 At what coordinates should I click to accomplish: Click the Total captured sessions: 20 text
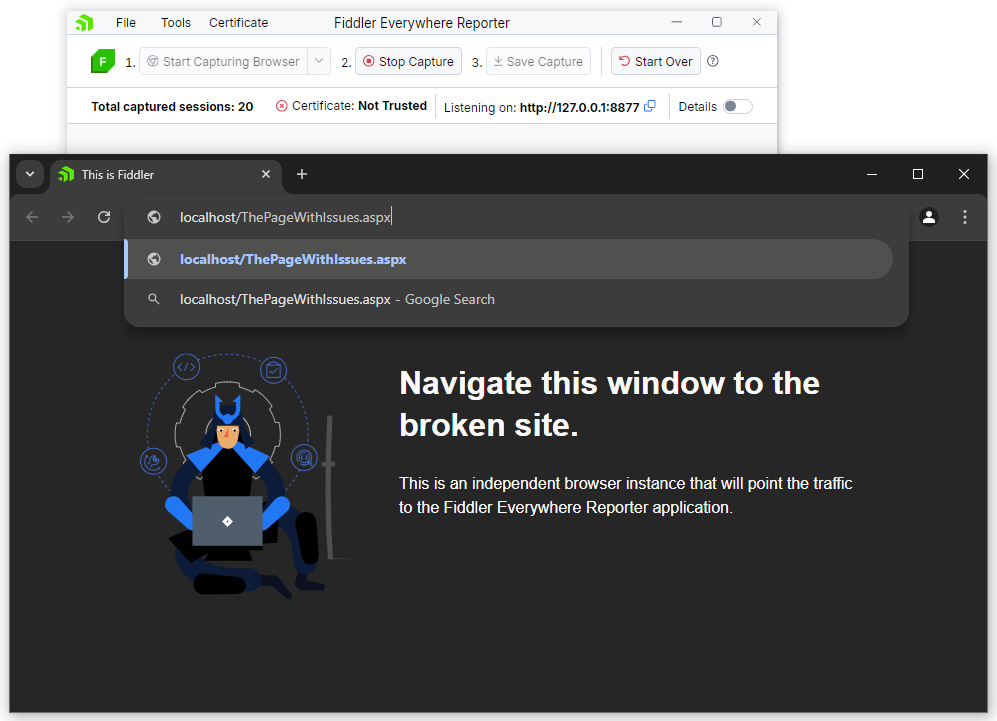click(x=172, y=107)
